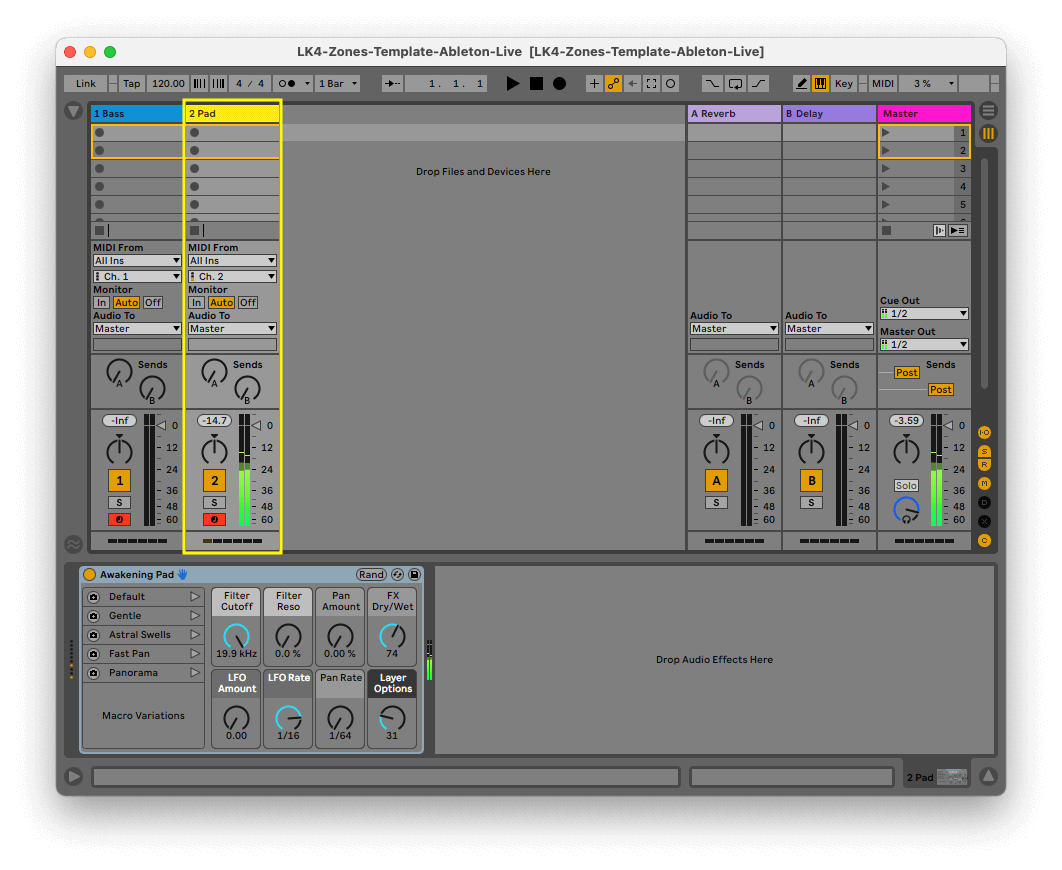
Task: Click Capture MIDI bracket icon
Action: coord(651,83)
